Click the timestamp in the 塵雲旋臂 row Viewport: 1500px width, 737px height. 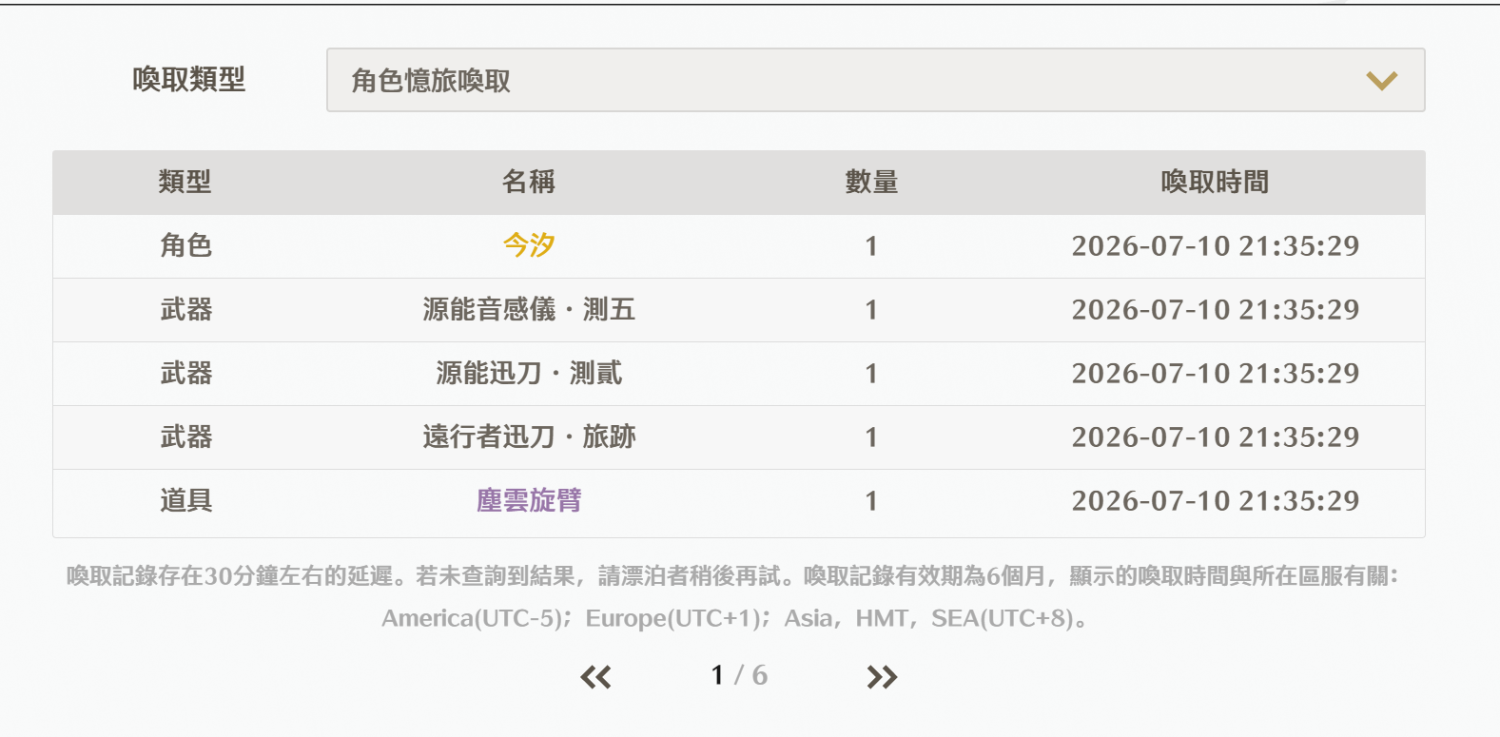(x=1215, y=501)
